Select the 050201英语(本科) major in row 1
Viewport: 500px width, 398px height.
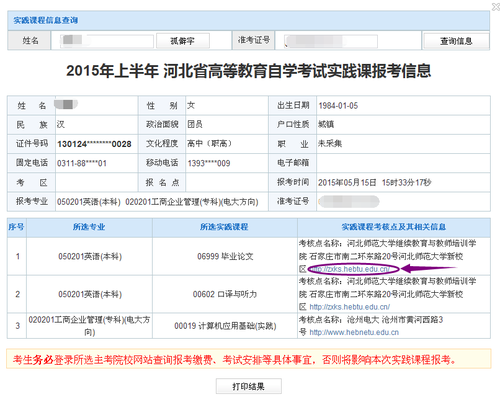point(90,256)
